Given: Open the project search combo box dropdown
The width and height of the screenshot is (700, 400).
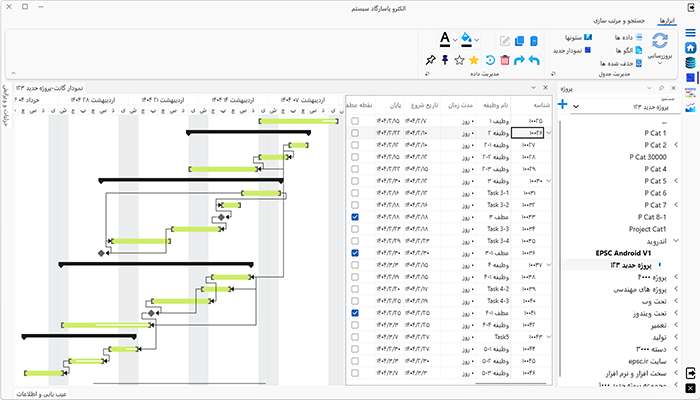Looking at the screenshot, I should 574,107.
